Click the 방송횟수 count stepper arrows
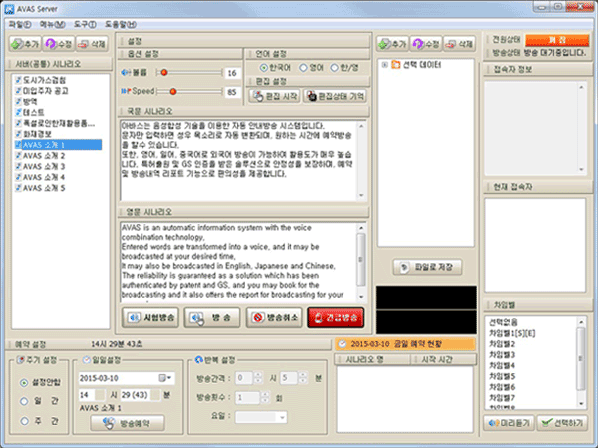The image size is (598, 448). (265, 398)
